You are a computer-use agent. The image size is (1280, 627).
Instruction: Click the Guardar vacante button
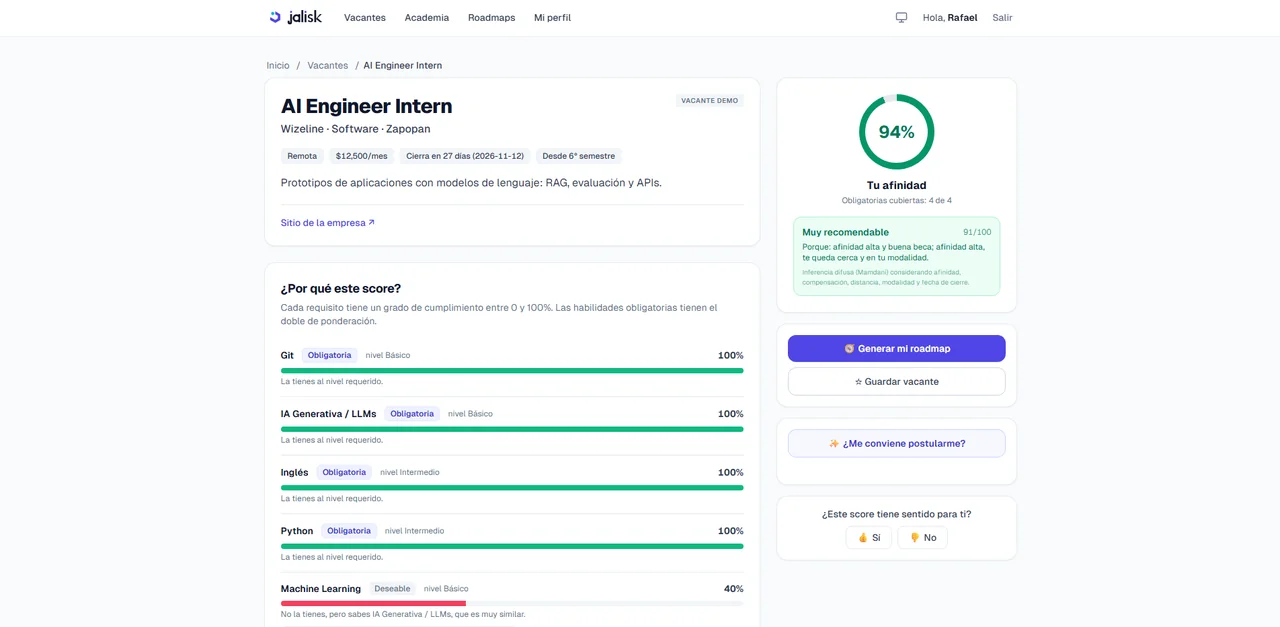(897, 381)
